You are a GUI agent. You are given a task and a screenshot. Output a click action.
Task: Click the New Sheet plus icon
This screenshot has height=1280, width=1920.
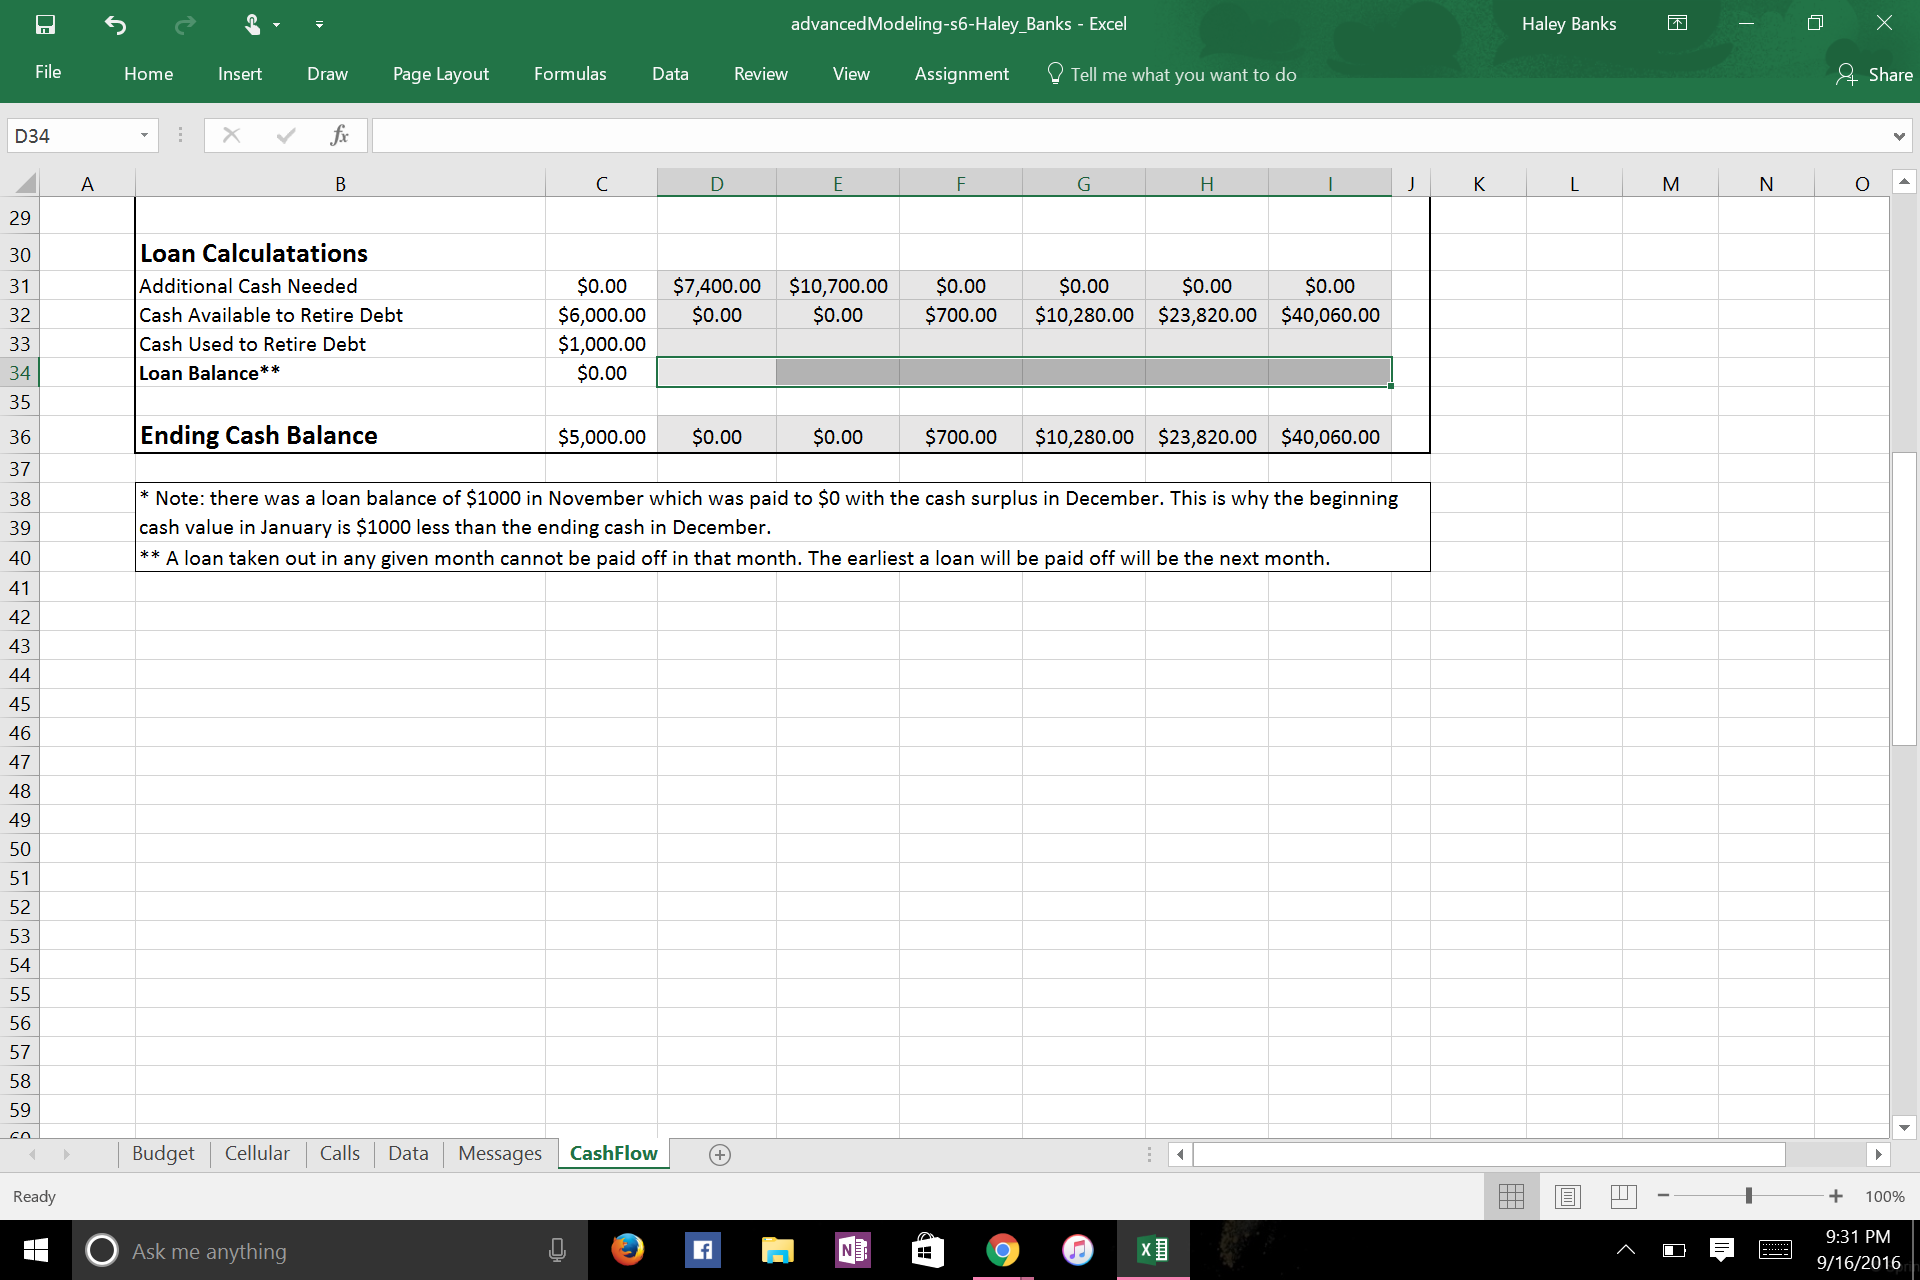[x=719, y=1154]
